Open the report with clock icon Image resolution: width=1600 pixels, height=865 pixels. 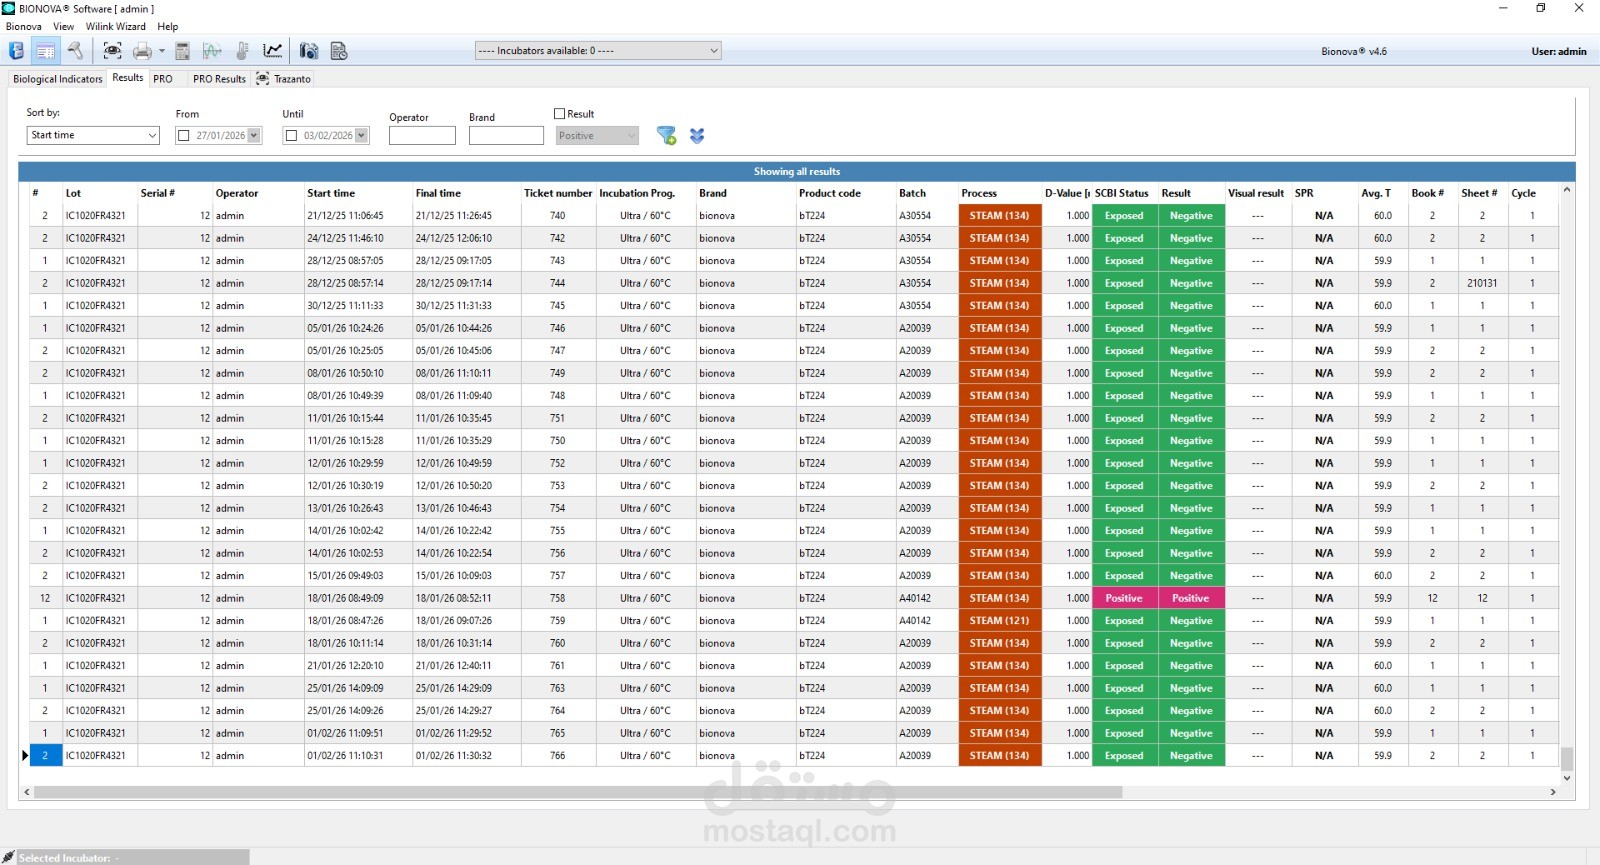pos(339,51)
